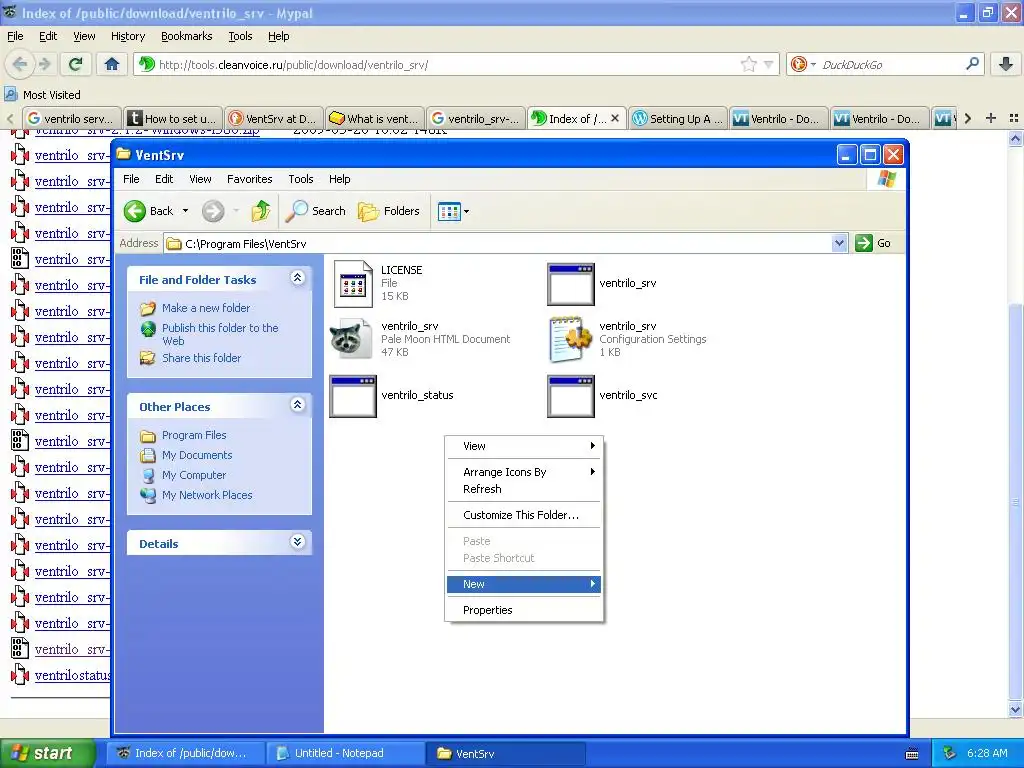The image size is (1024, 768).
Task: Open the Bookmarks menu in Mypal
Action: point(187,36)
